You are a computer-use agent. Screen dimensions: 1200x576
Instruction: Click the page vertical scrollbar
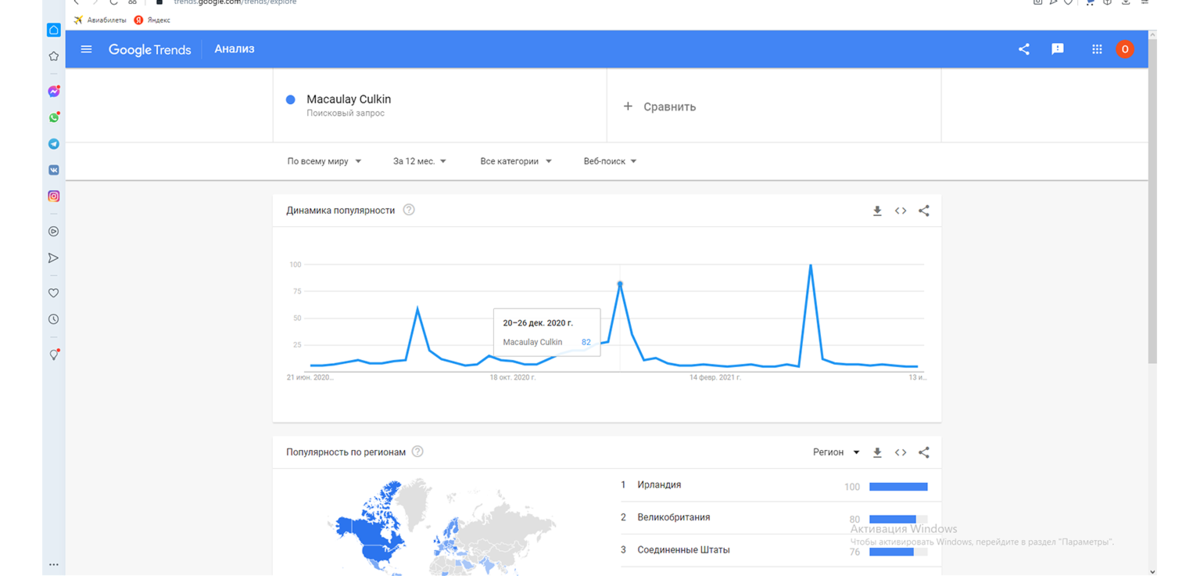click(x=1153, y=200)
